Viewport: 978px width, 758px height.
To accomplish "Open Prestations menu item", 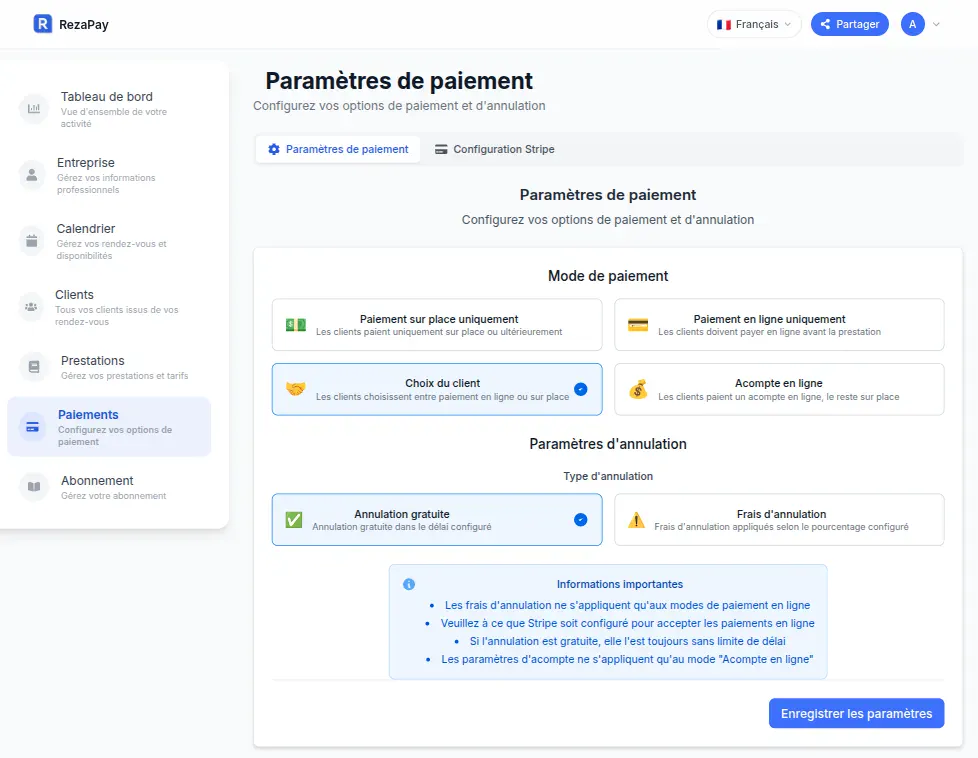I will click(x=109, y=367).
